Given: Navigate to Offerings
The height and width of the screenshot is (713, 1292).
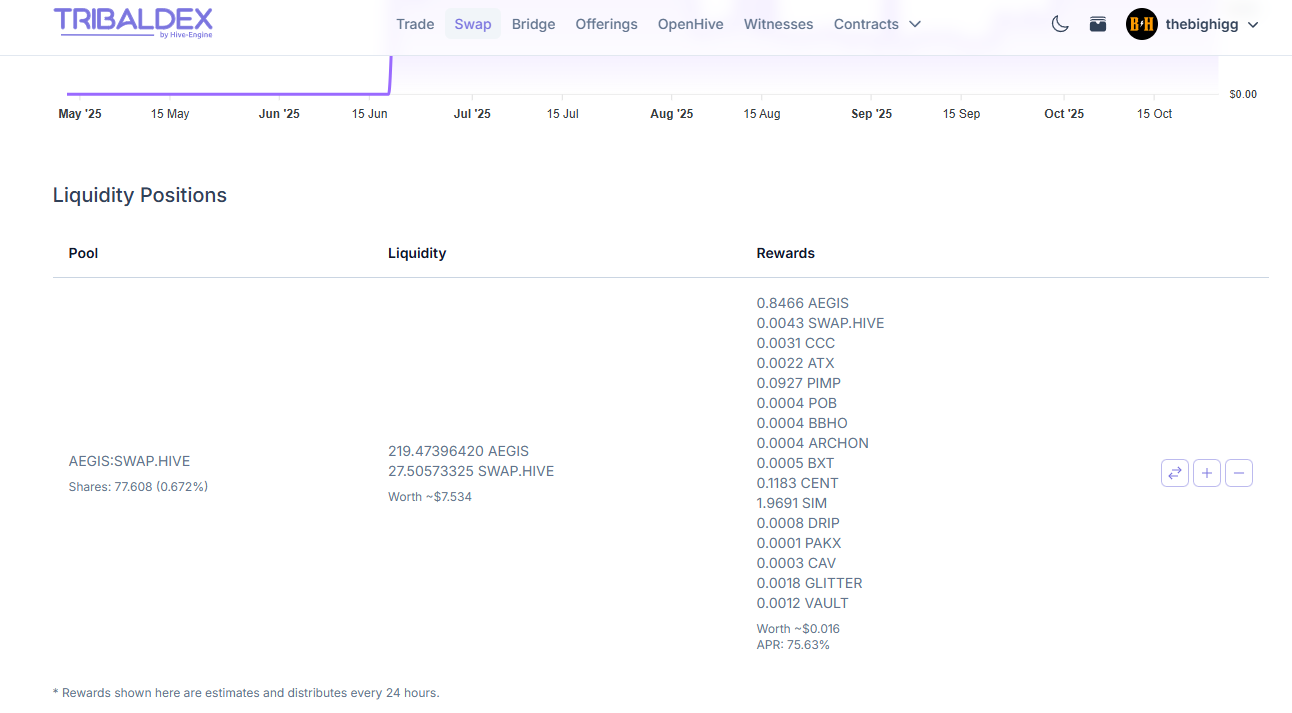Looking at the screenshot, I should [x=606, y=24].
